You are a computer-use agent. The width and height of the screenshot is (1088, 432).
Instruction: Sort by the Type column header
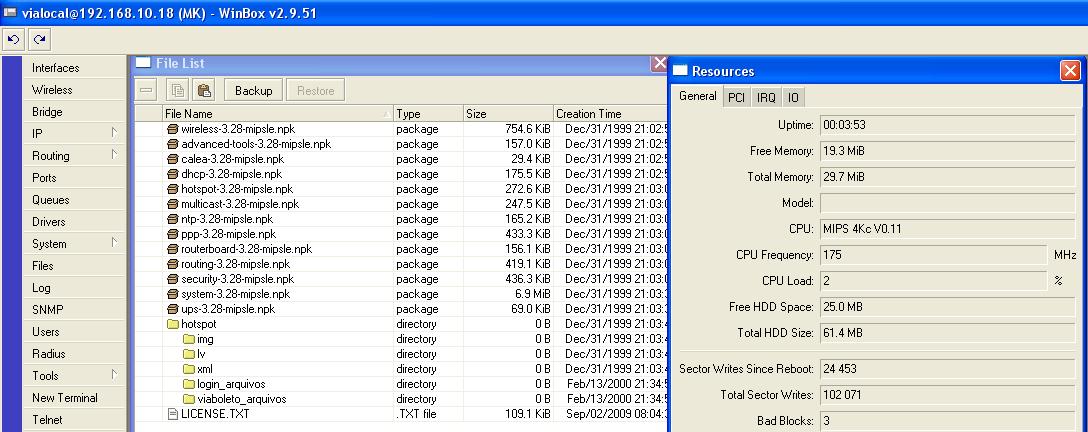(428, 114)
